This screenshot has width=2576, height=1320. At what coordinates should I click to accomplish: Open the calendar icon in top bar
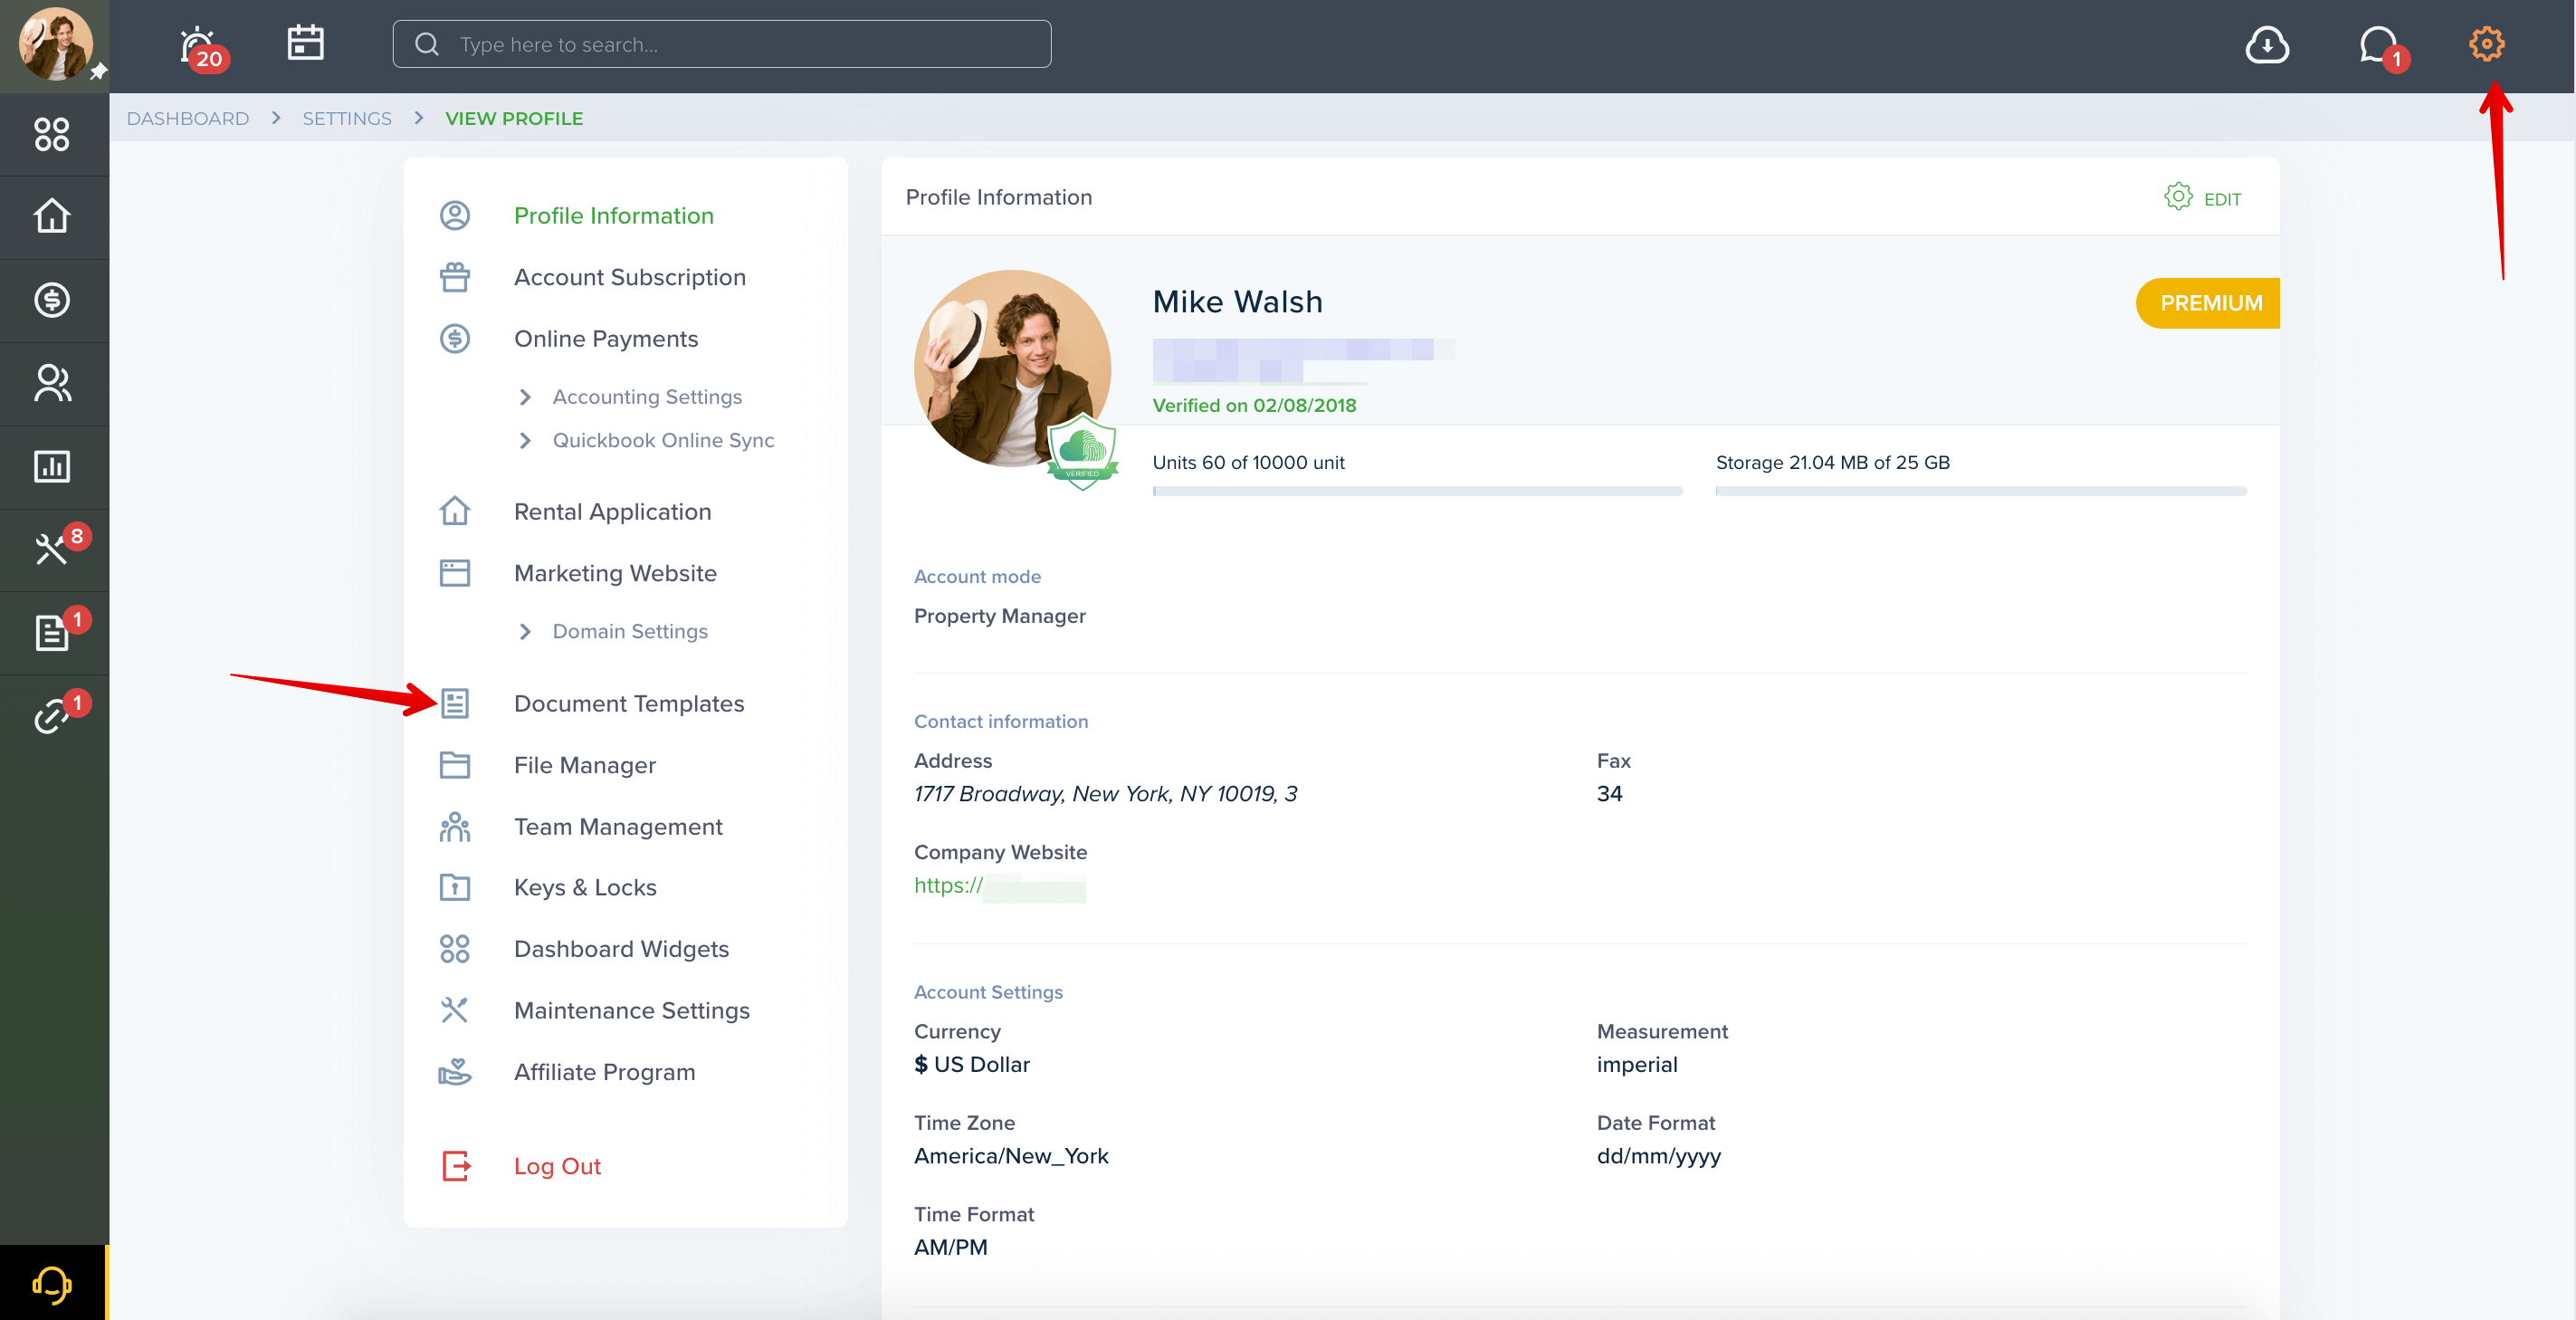306,43
